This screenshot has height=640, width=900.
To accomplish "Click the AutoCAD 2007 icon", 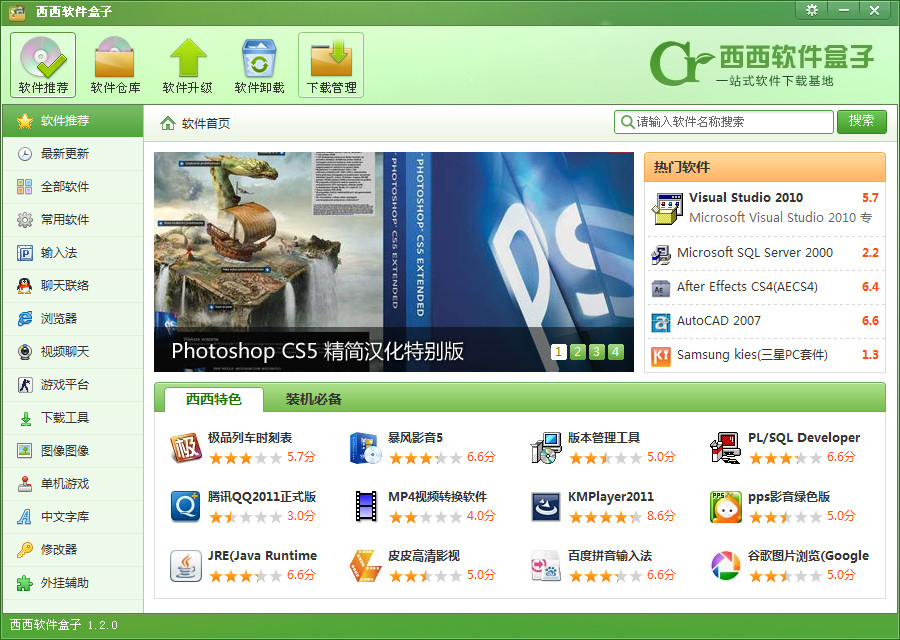I will pos(661,322).
